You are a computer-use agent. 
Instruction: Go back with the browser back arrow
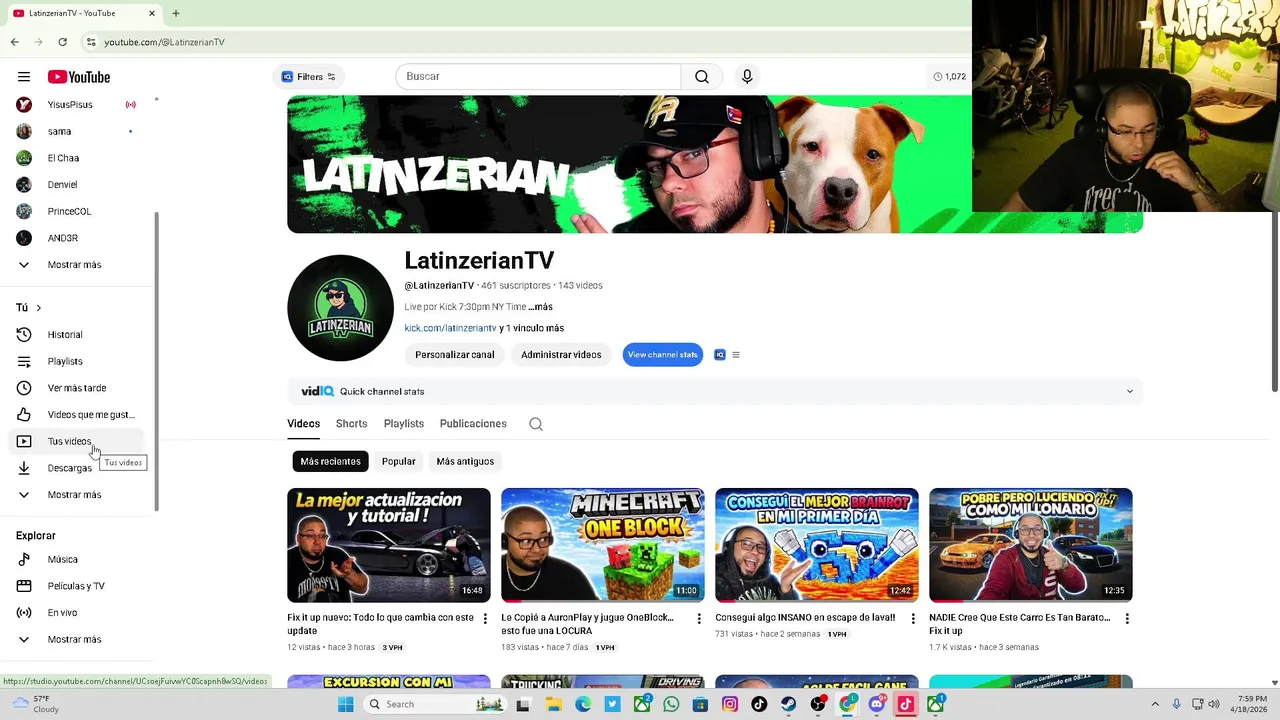(x=15, y=42)
